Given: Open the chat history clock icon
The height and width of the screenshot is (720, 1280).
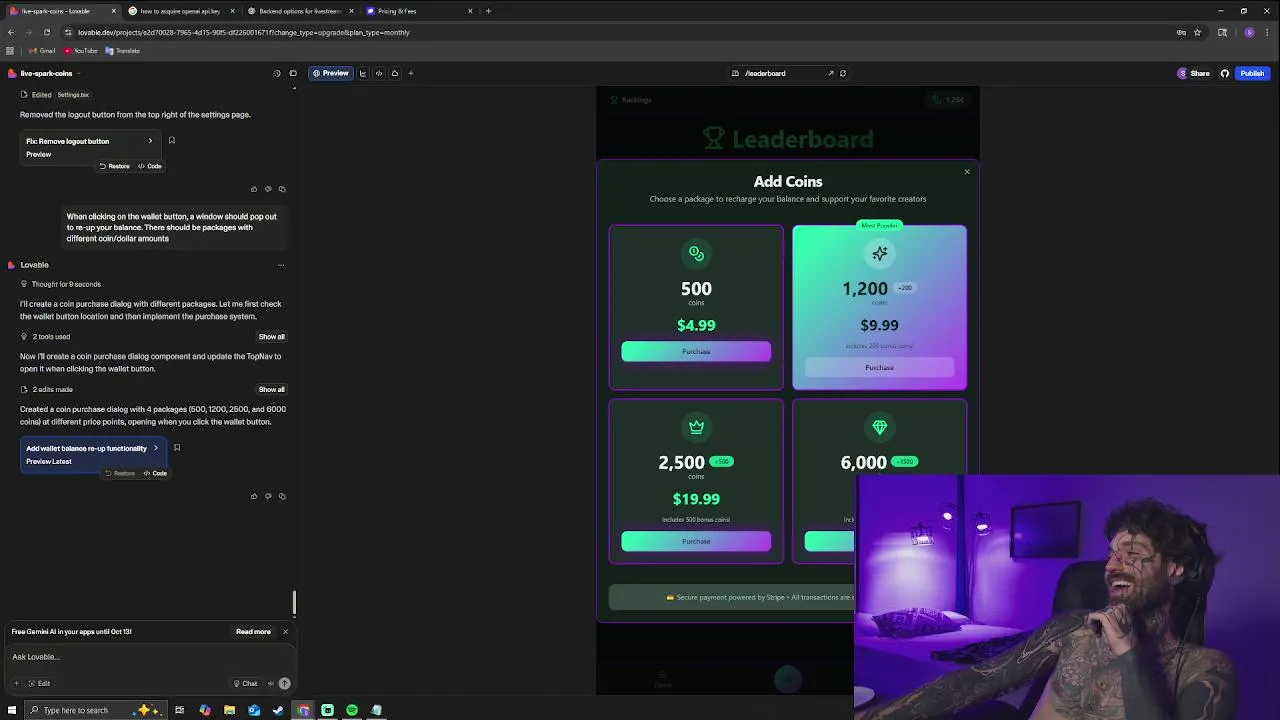Looking at the screenshot, I should point(277,73).
